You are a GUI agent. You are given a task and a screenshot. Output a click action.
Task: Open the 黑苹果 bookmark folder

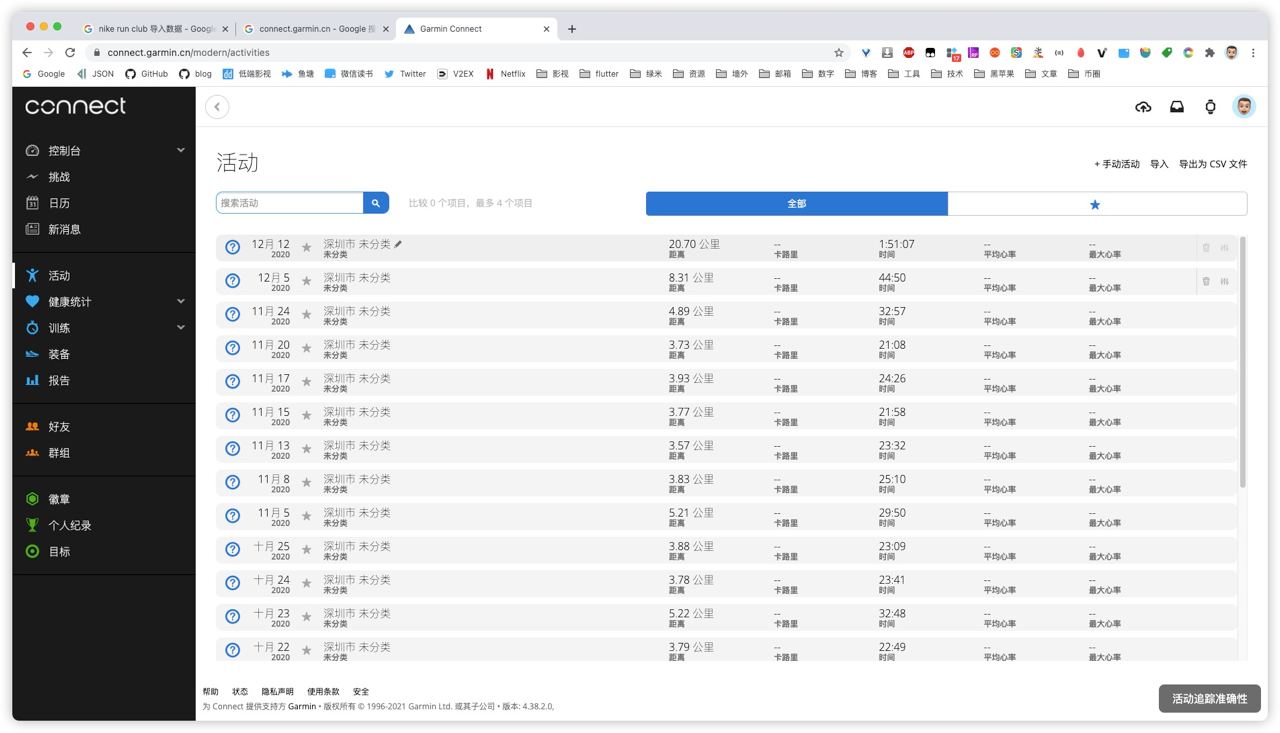click(994, 73)
